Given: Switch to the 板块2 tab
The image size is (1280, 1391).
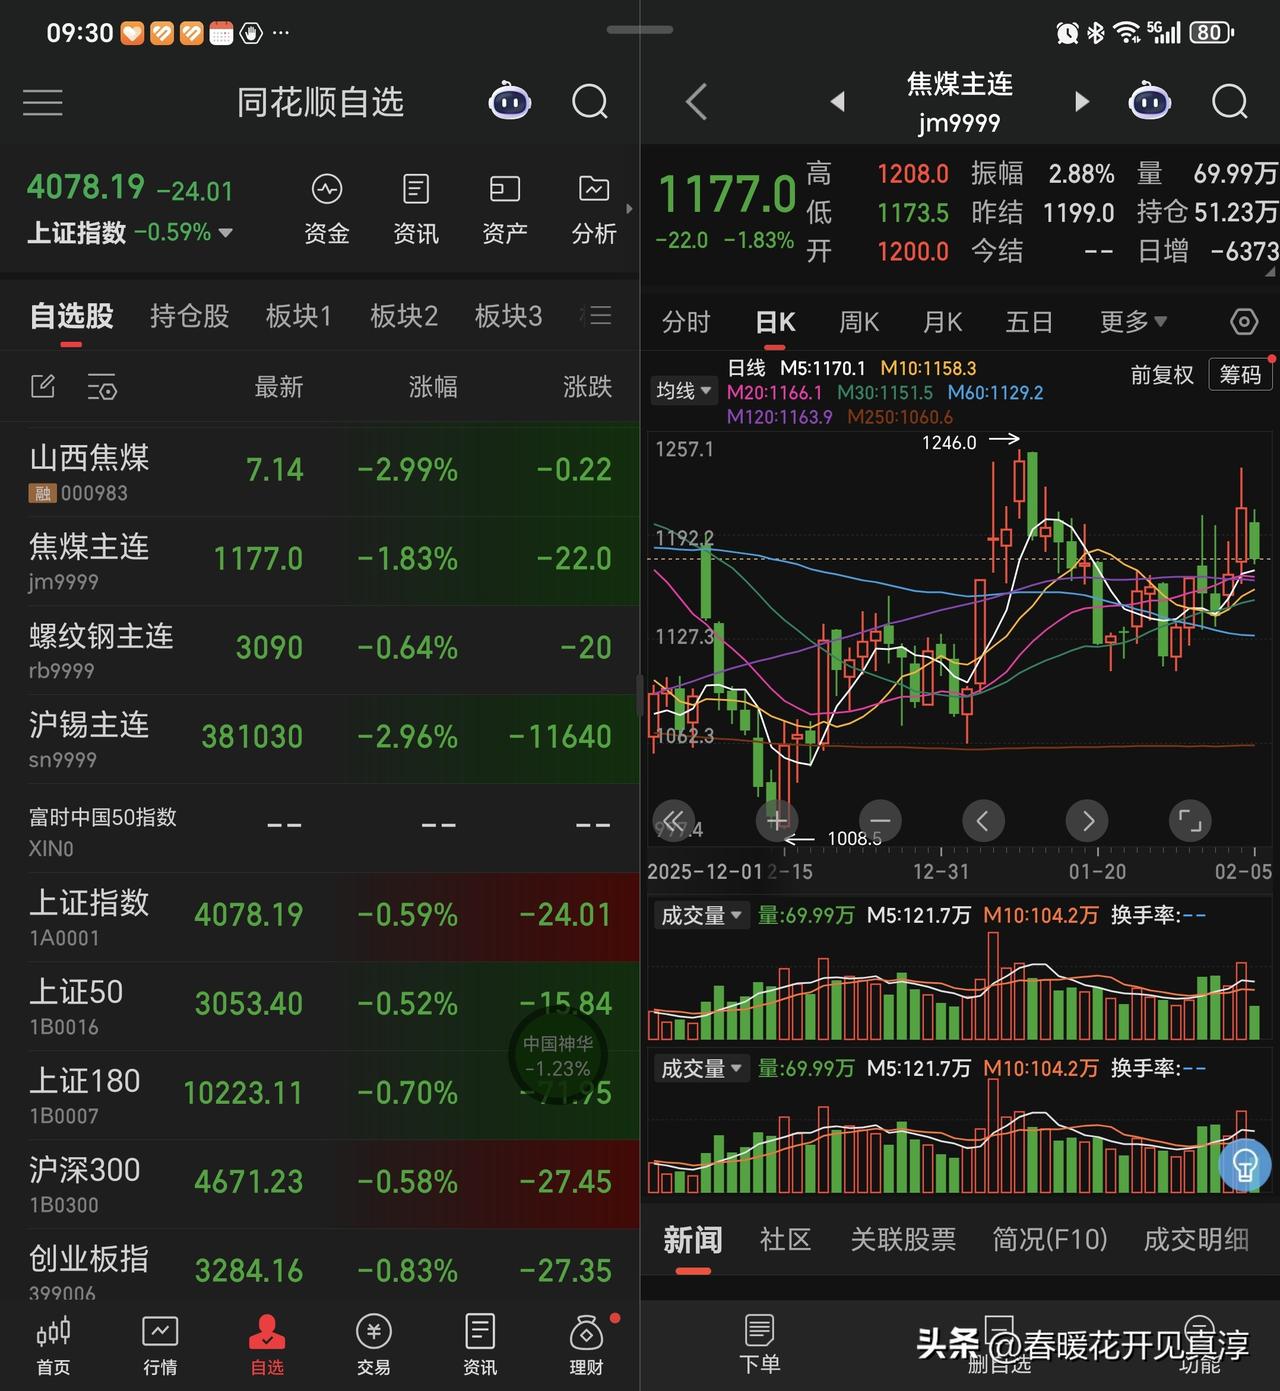Looking at the screenshot, I should (404, 316).
